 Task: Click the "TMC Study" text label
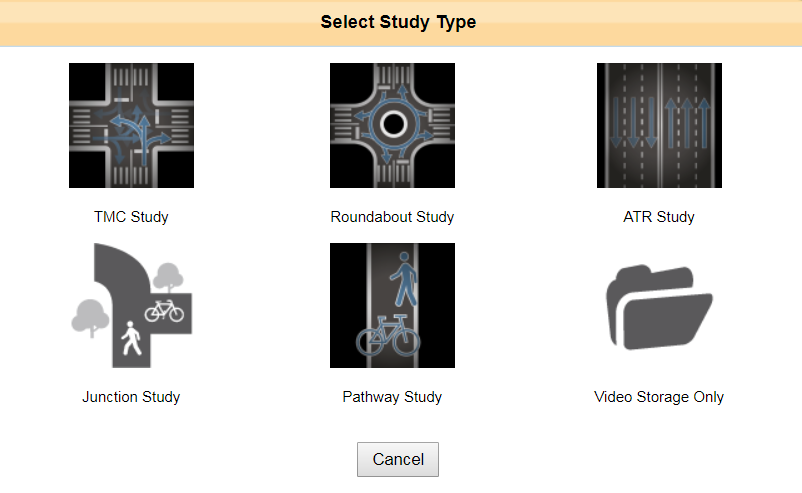131,217
